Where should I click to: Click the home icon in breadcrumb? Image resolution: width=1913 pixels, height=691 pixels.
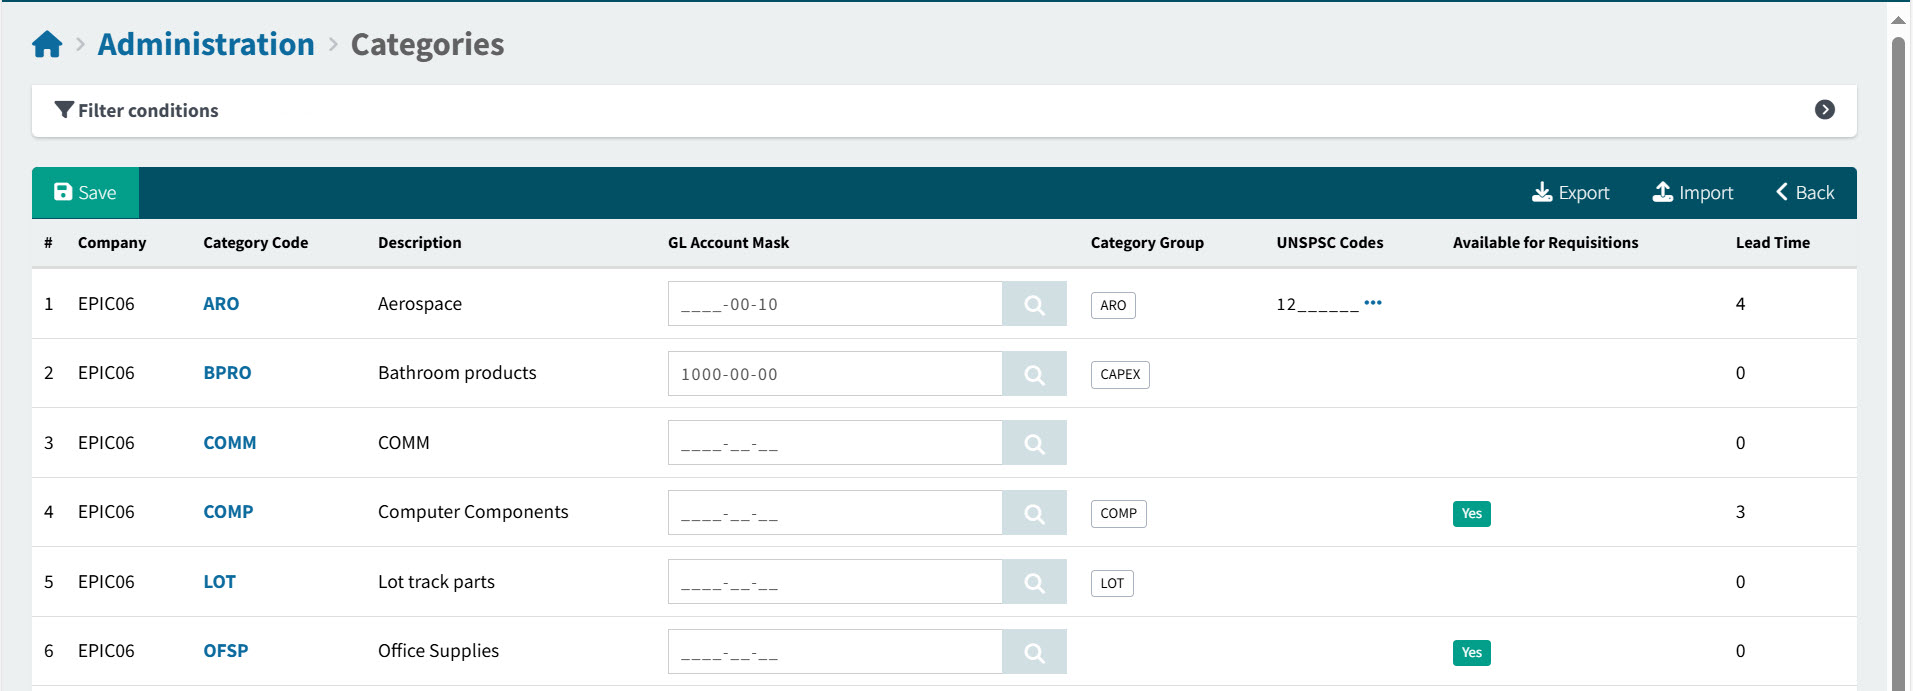click(x=47, y=45)
